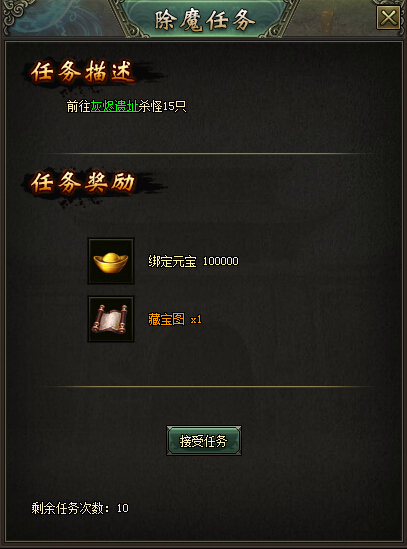407x549 pixels.
Task: Accept the quest with 接受任务 button
Action: [204, 440]
